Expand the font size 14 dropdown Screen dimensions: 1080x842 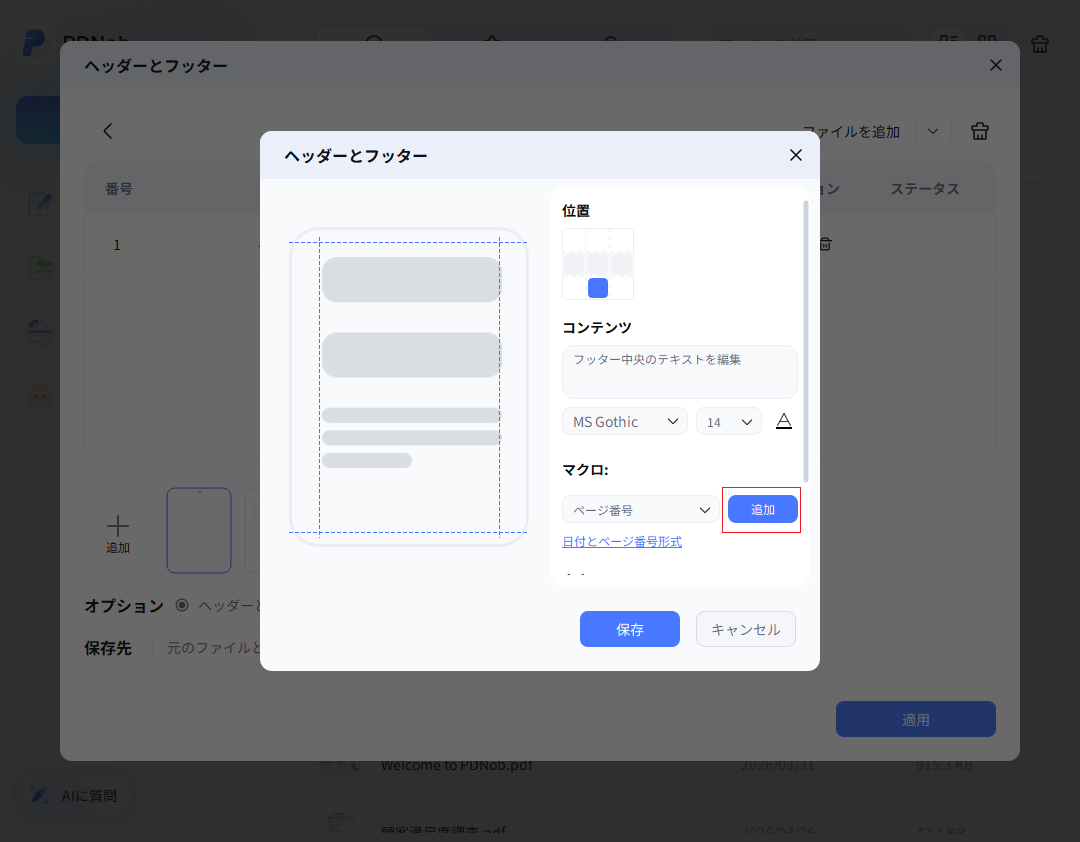click(728, 421)
